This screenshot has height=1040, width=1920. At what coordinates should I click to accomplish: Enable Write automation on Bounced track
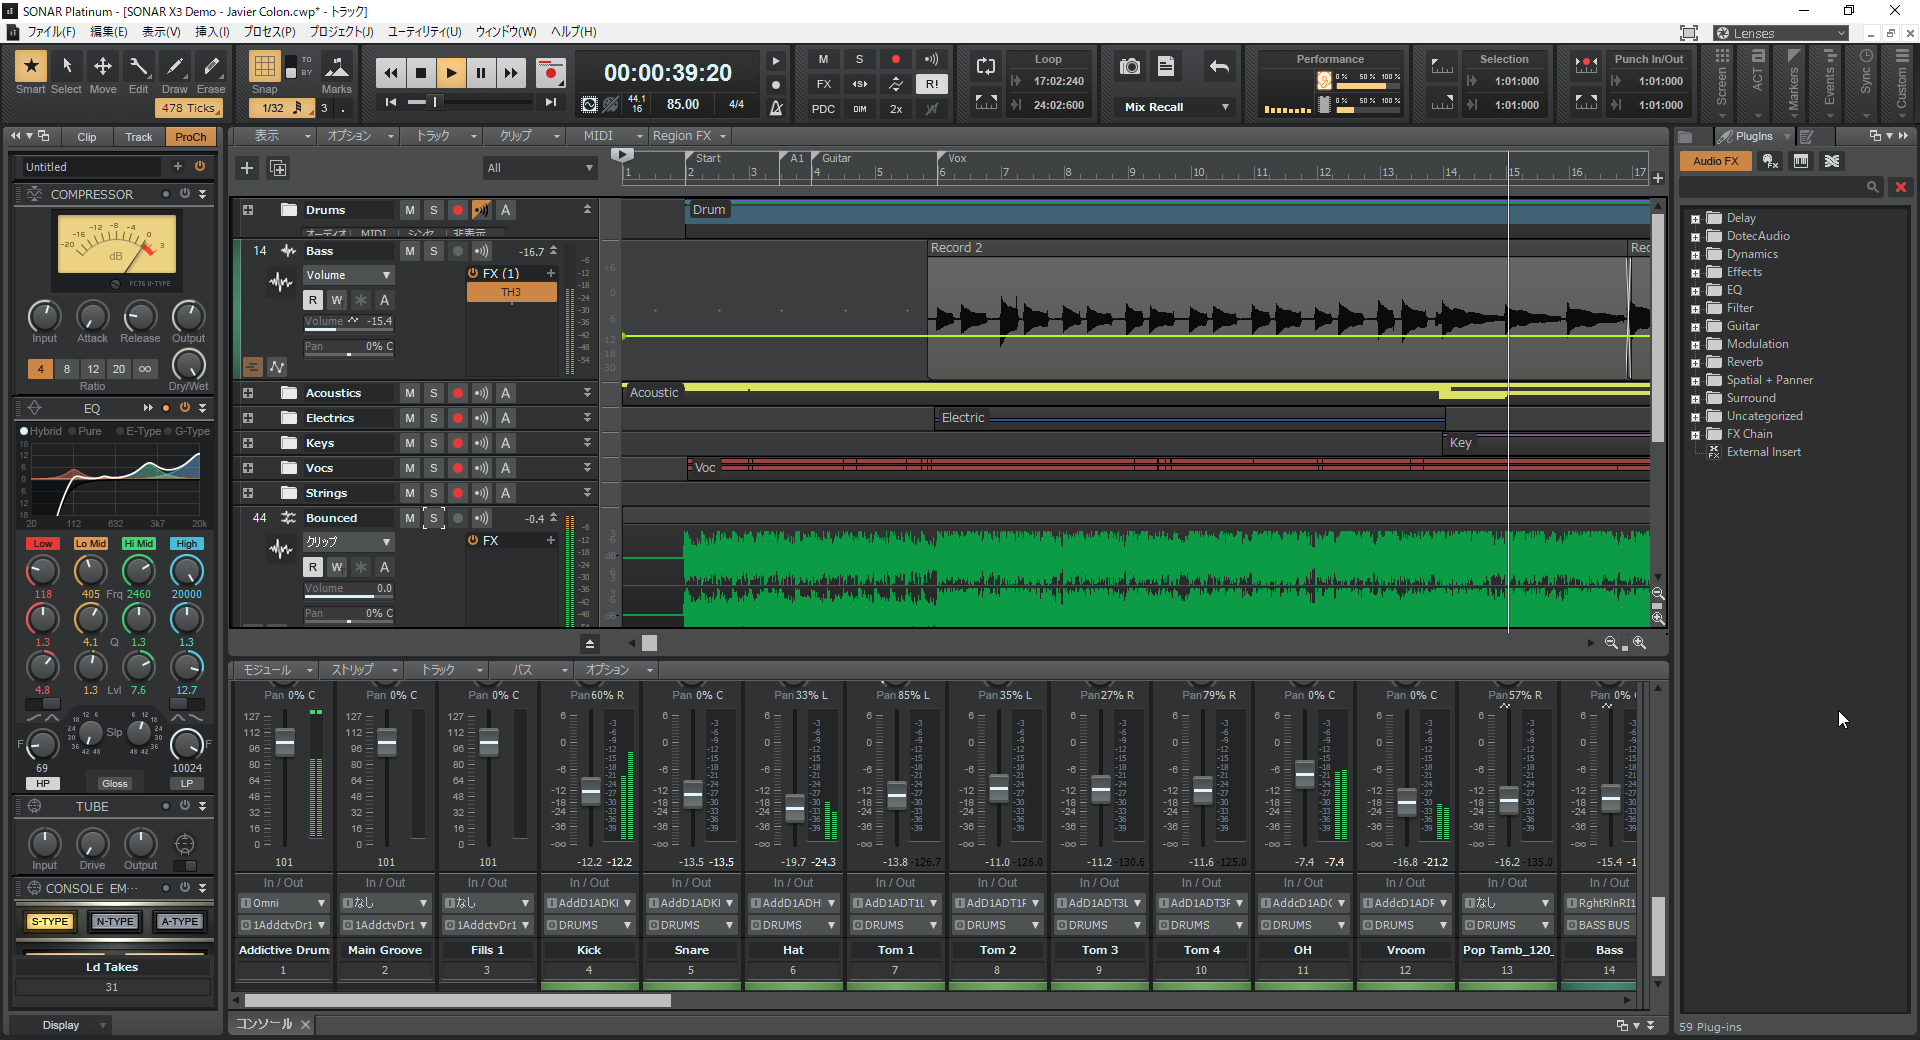point(337,567)
